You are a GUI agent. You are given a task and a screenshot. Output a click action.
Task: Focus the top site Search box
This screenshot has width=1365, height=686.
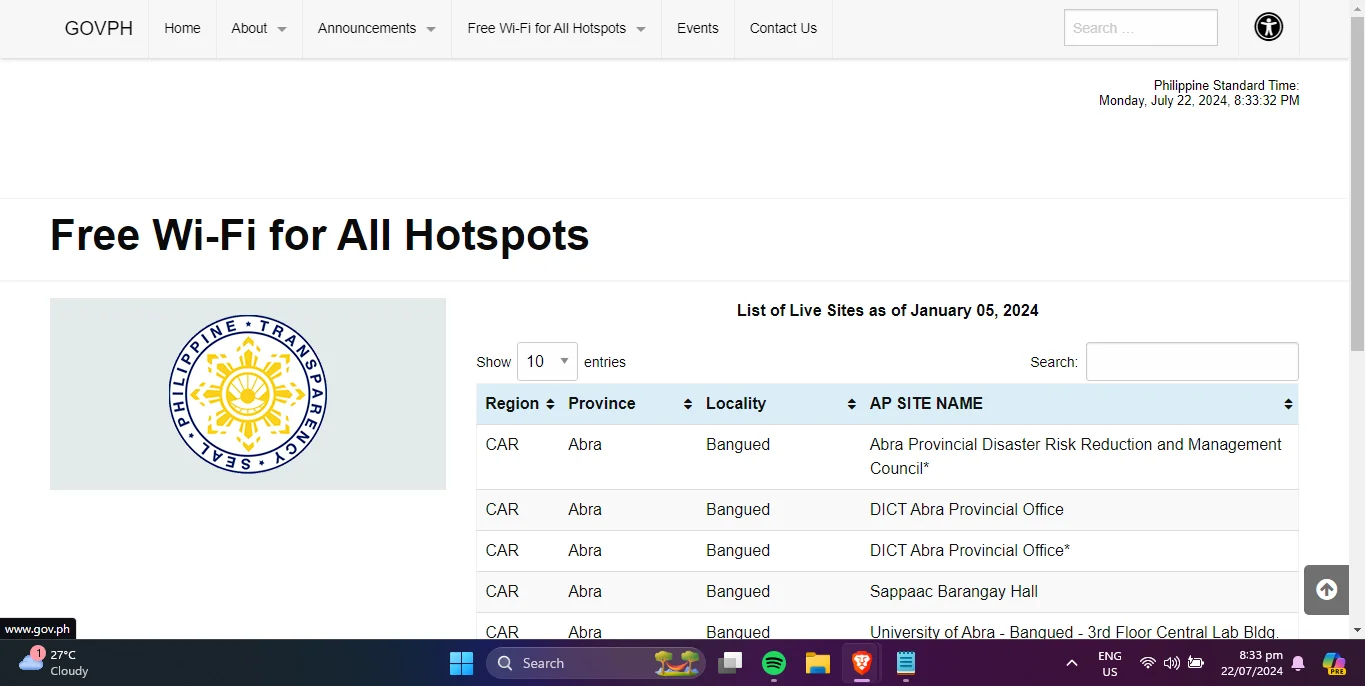click(1141, 28)
